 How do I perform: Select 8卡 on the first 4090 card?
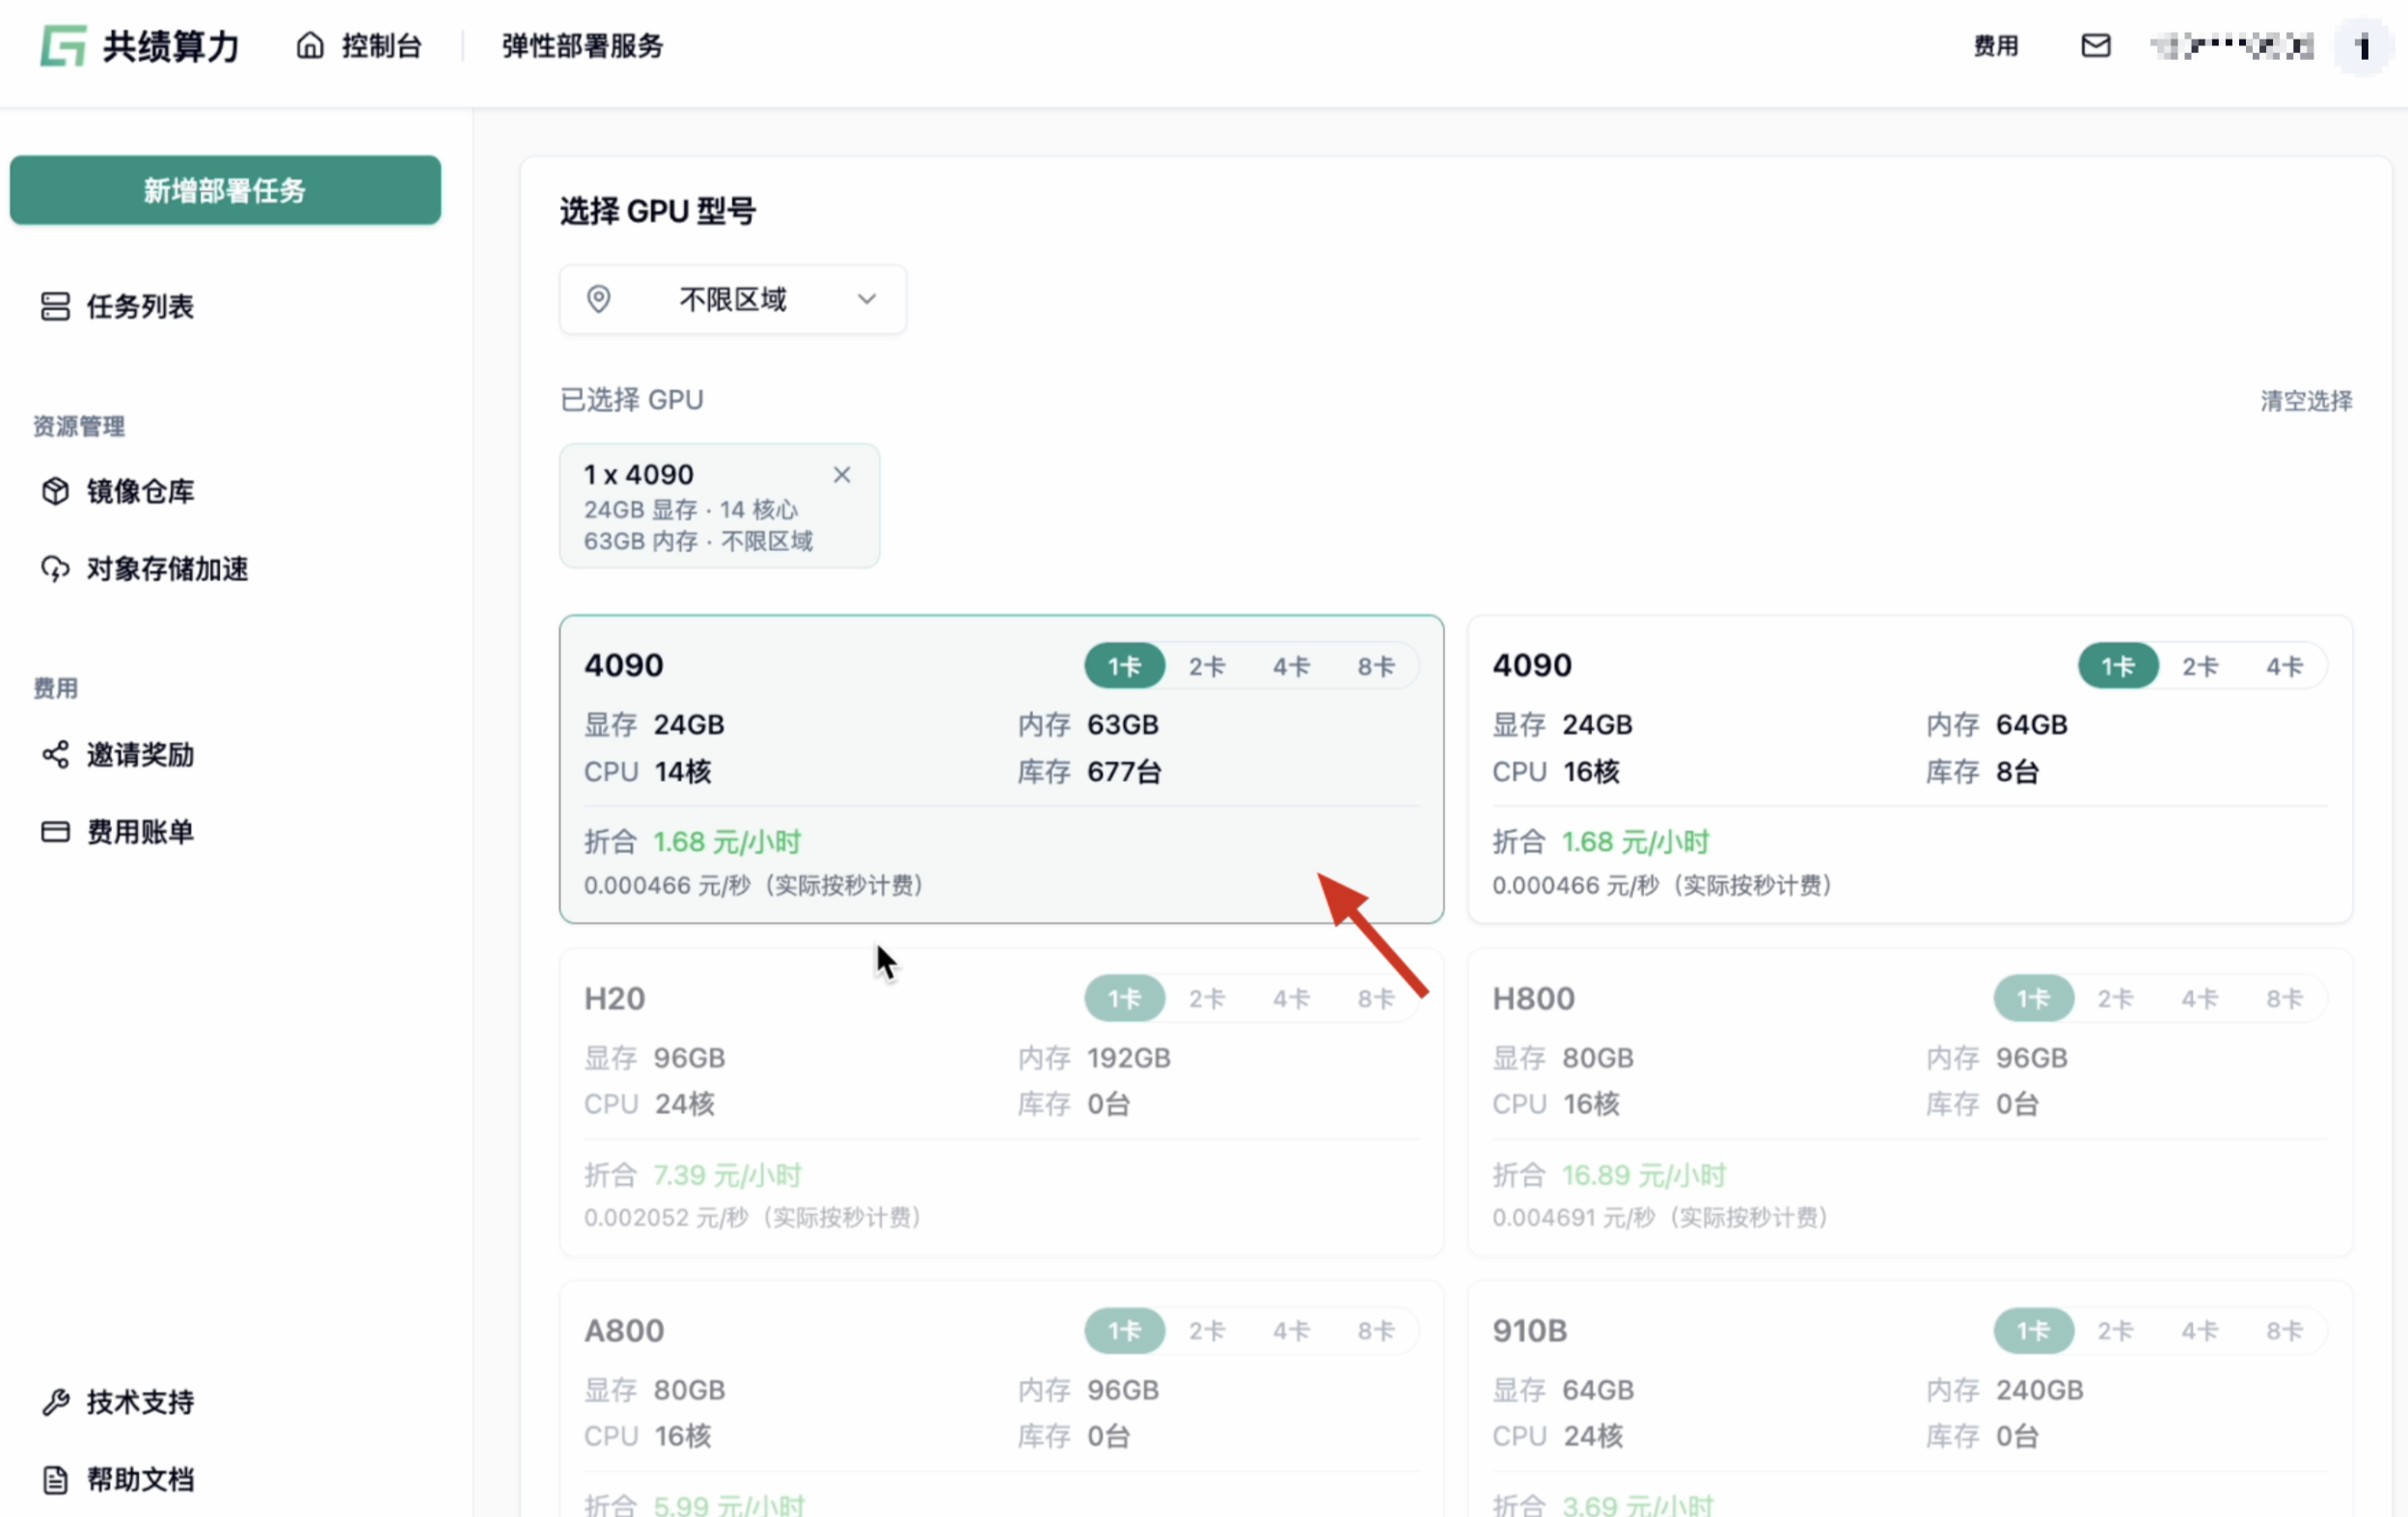tap(1376, 666)
